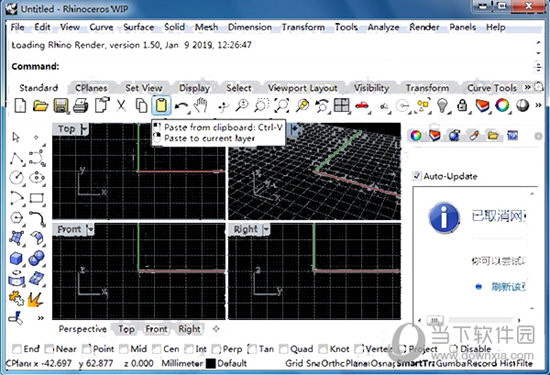Enable the End osnap checkbox
The height and width of the screenshot is (375, 550).
click(x=16, y=349)
